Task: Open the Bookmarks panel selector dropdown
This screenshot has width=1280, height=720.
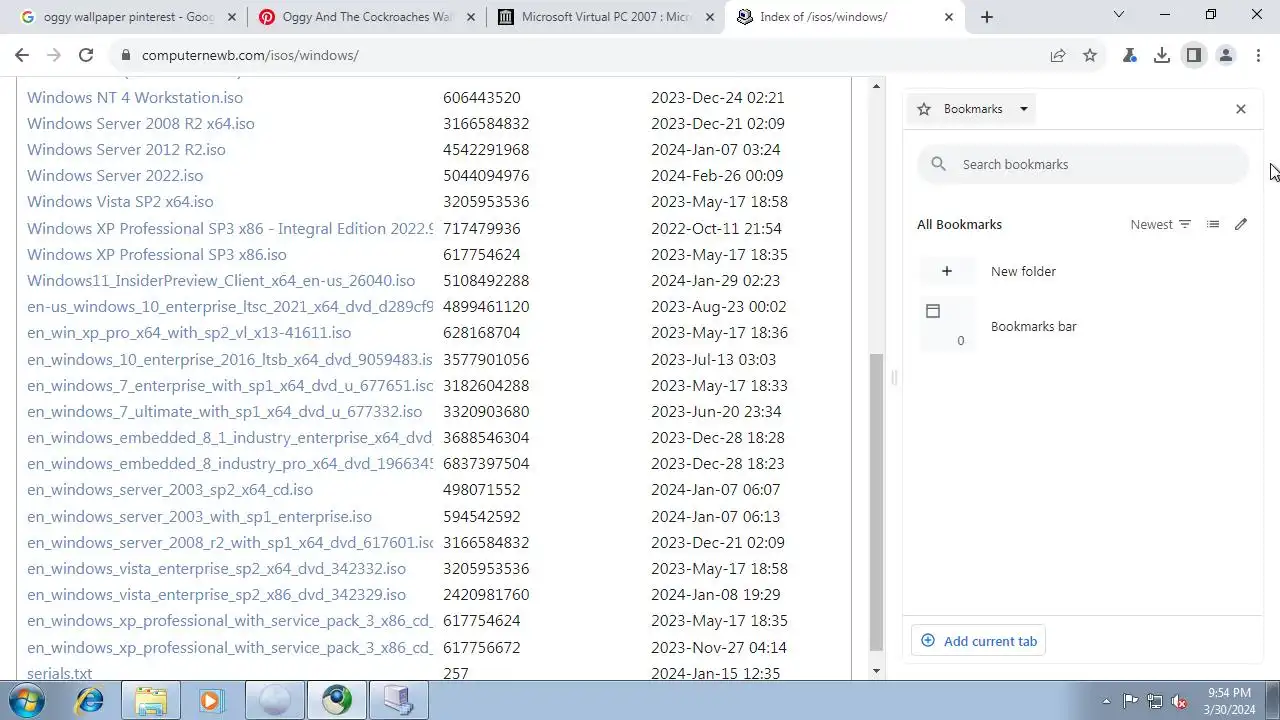Action: (x=973, y=109)
